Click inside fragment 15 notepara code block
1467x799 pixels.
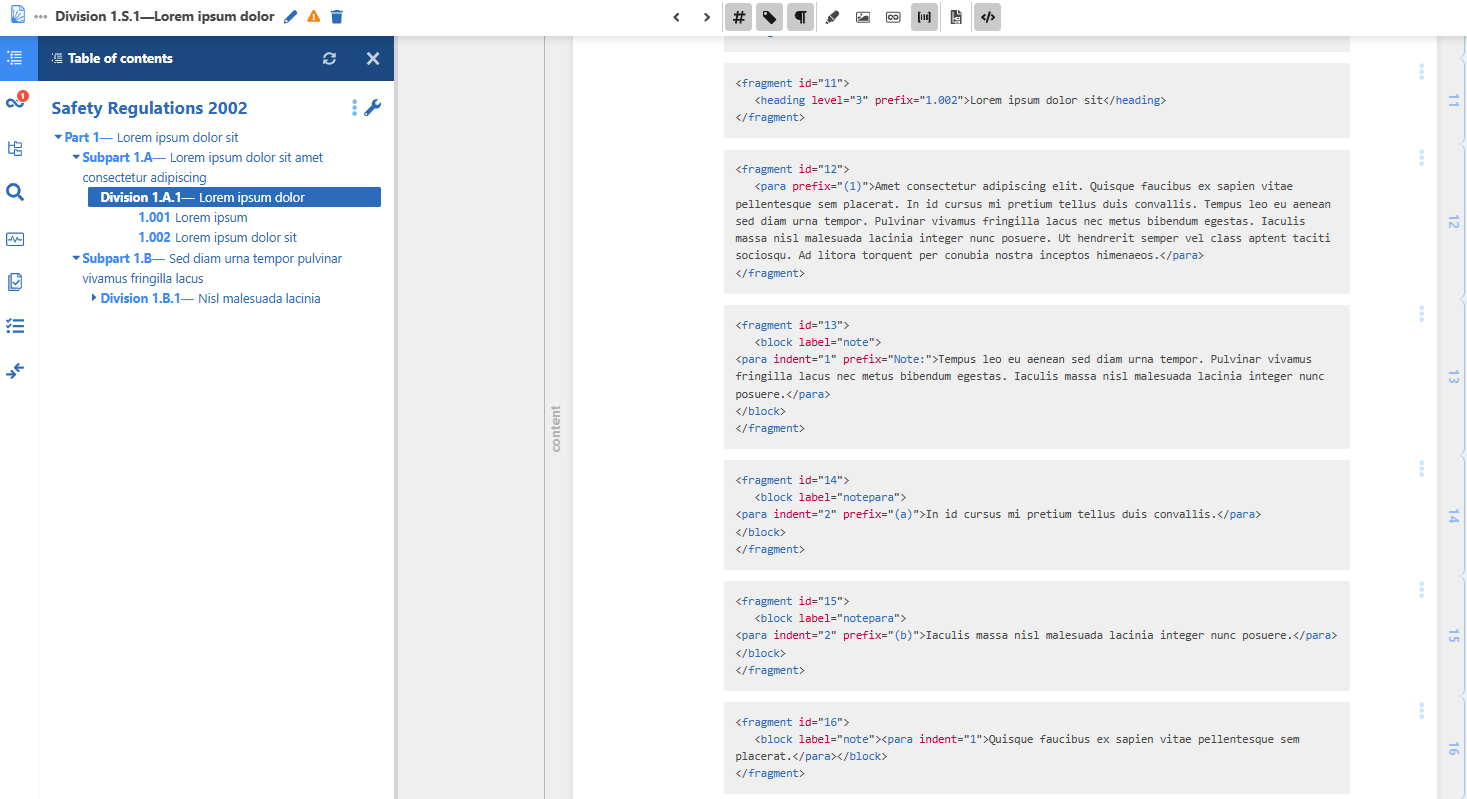(1037, 636)
